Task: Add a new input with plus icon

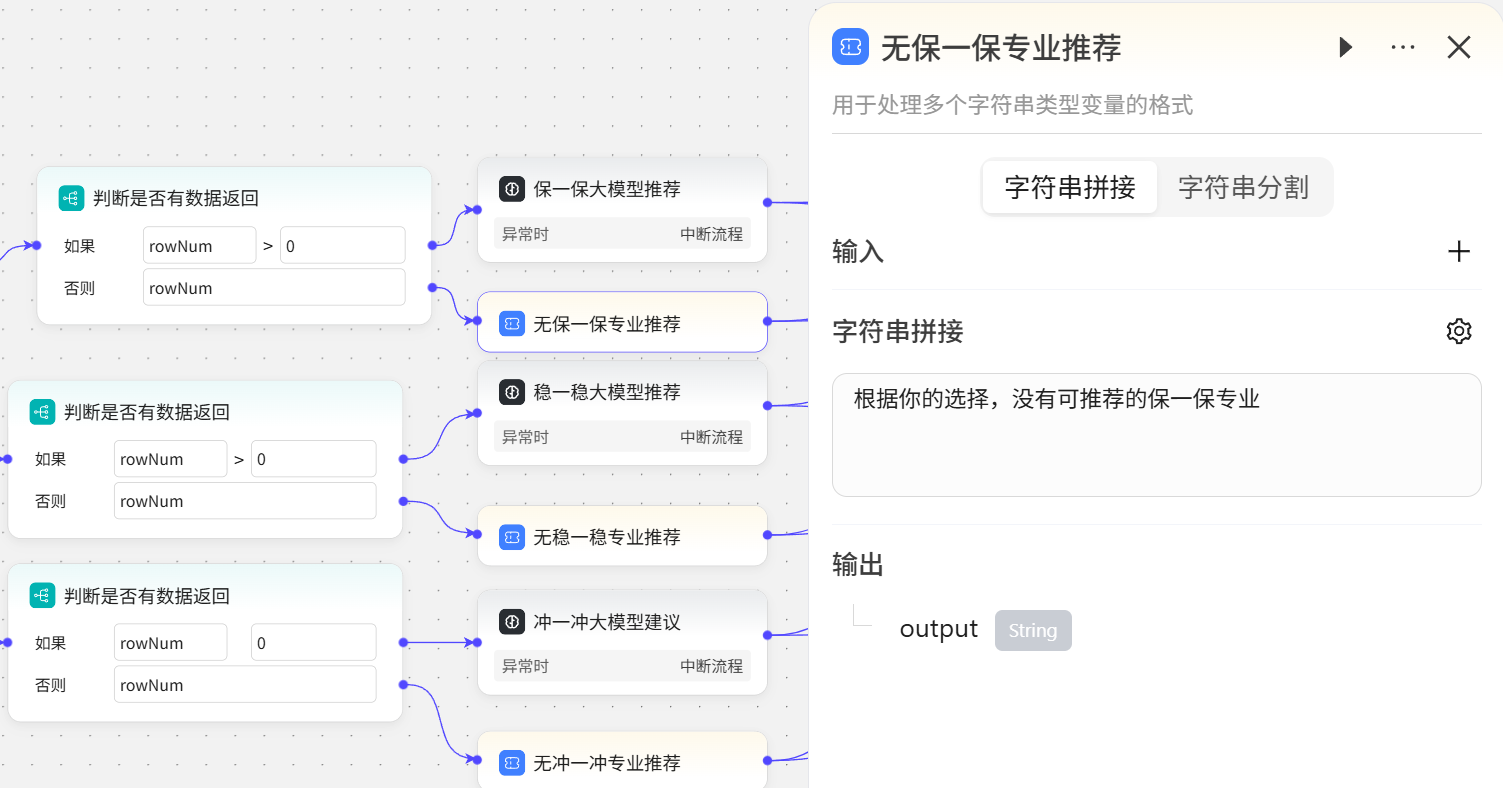Action: pos(1459,251)
